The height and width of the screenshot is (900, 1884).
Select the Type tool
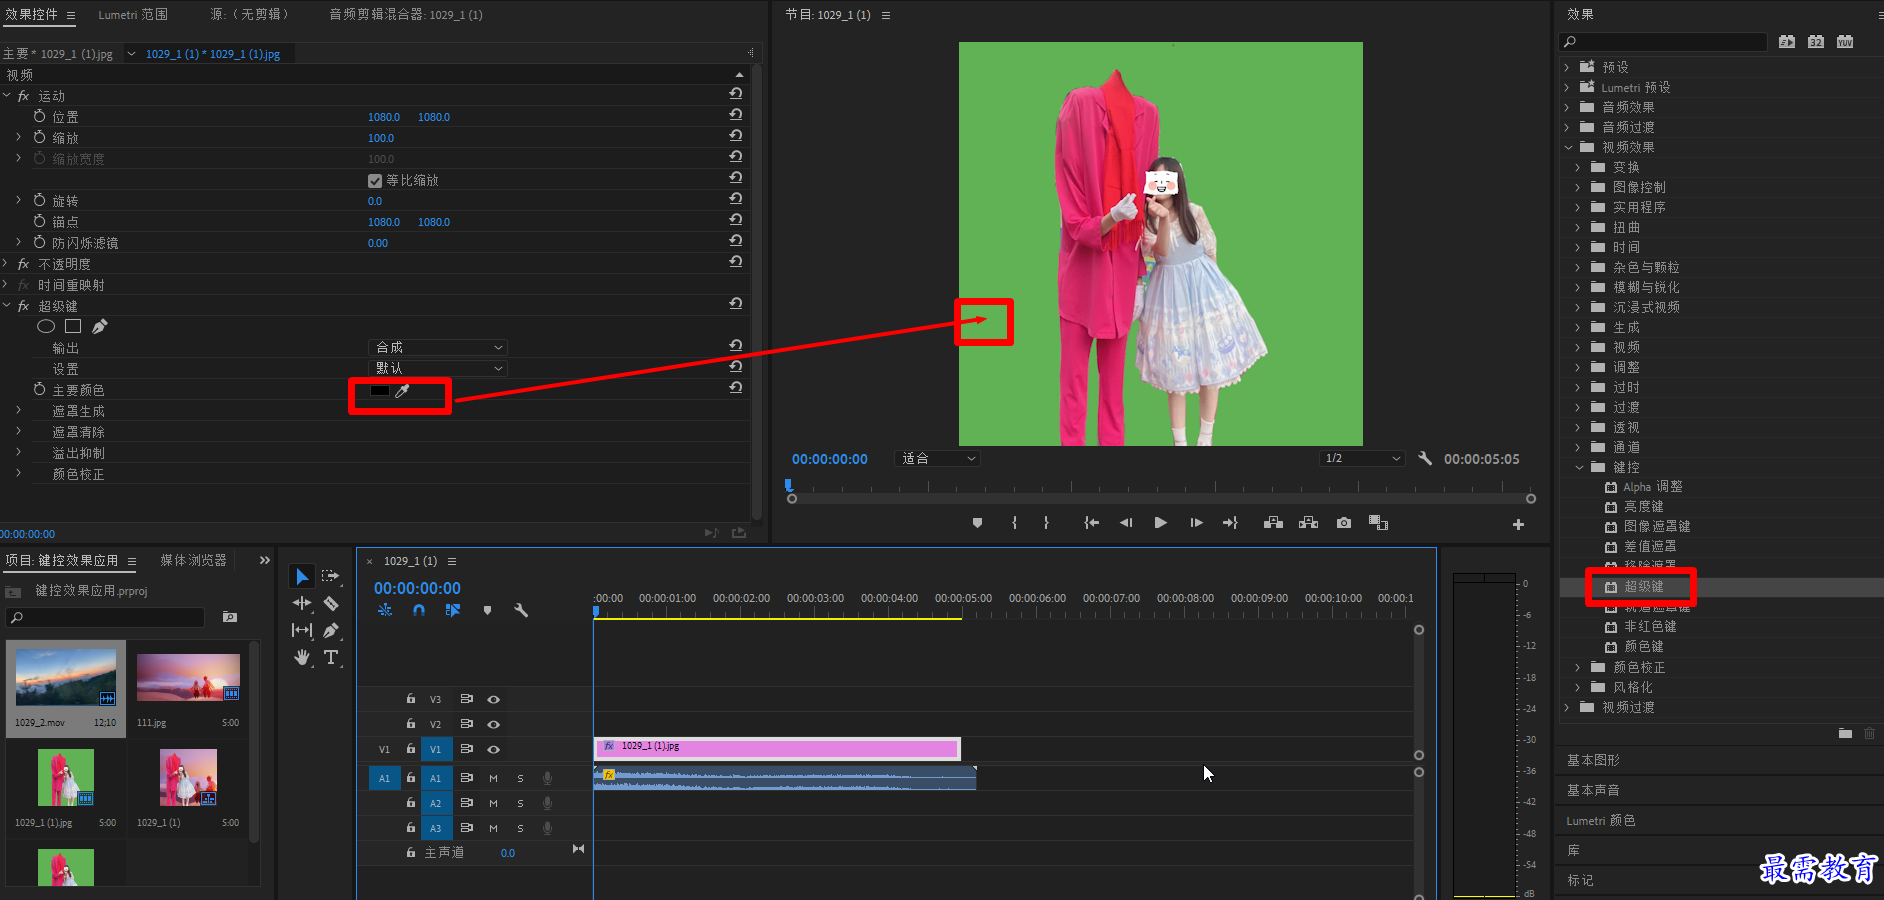pyautogui.click(x=331, y=657)
